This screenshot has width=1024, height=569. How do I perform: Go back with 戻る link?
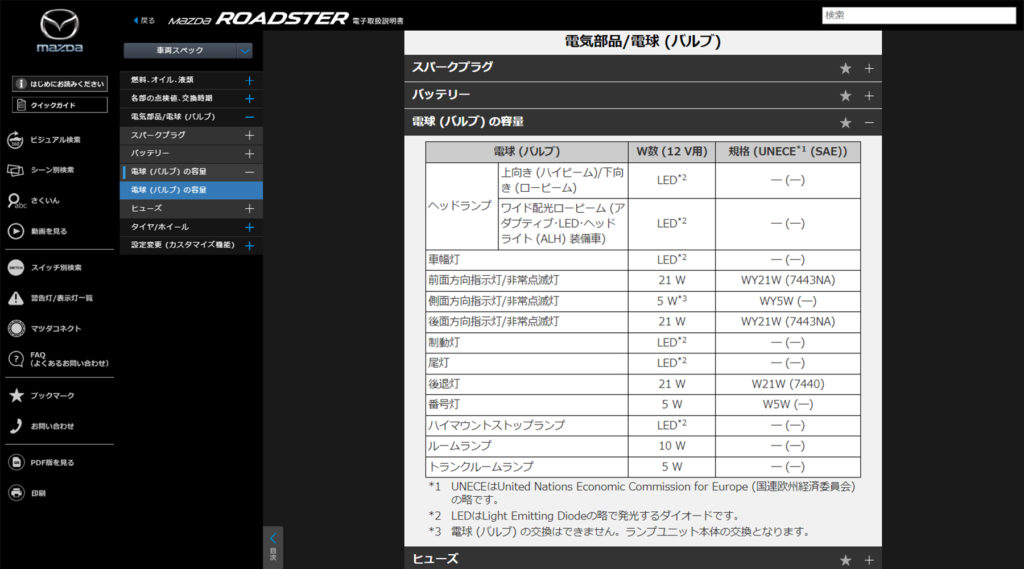click(144, 20)
